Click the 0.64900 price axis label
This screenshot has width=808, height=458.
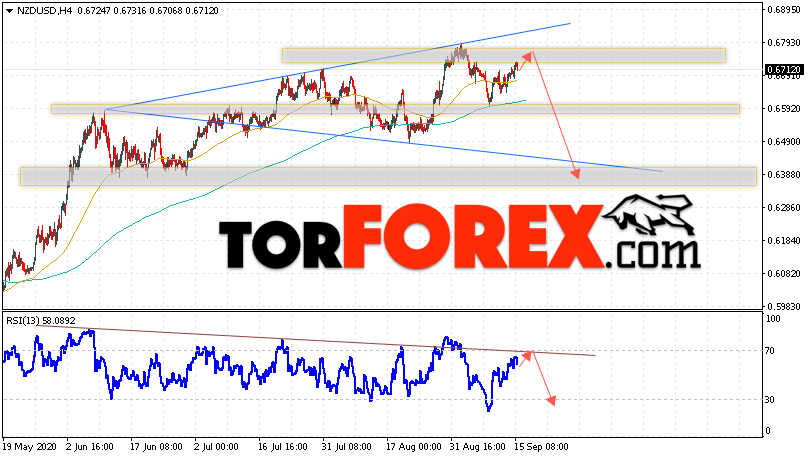pyautogui.click(x=783, y=142)
